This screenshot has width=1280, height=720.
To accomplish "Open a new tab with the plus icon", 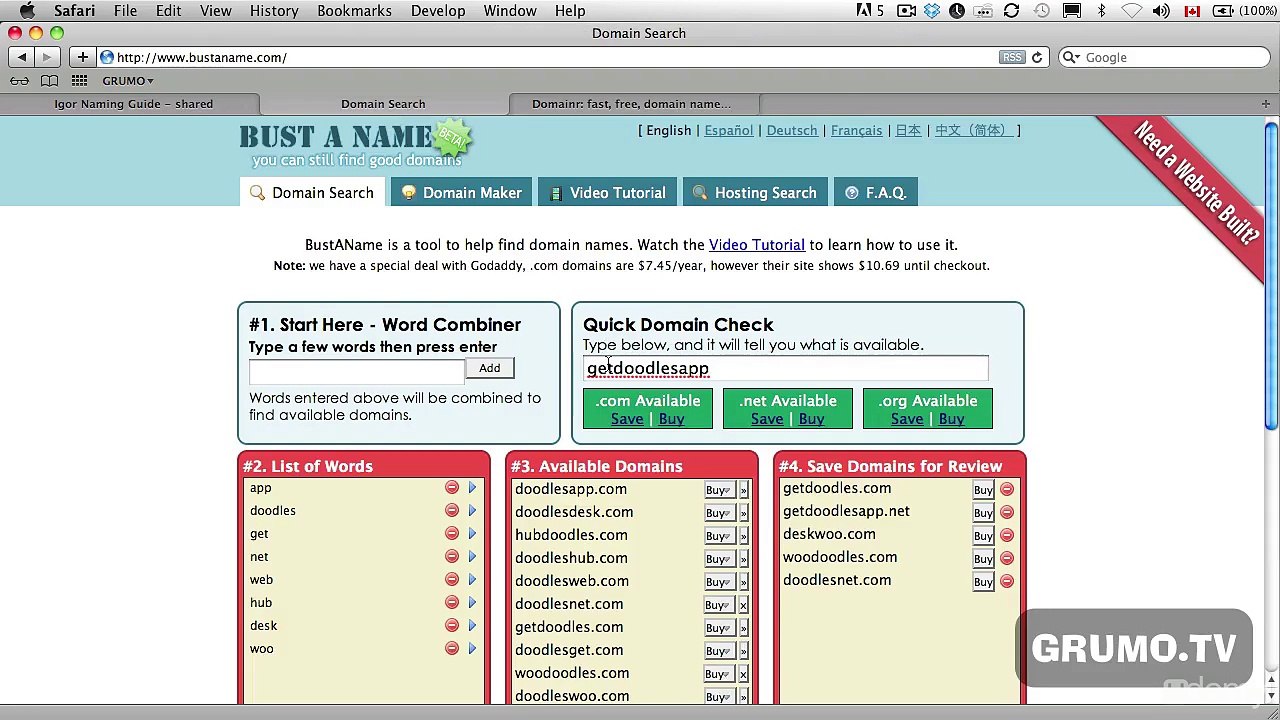I will pyautogui.click(x=1265, y=104).
